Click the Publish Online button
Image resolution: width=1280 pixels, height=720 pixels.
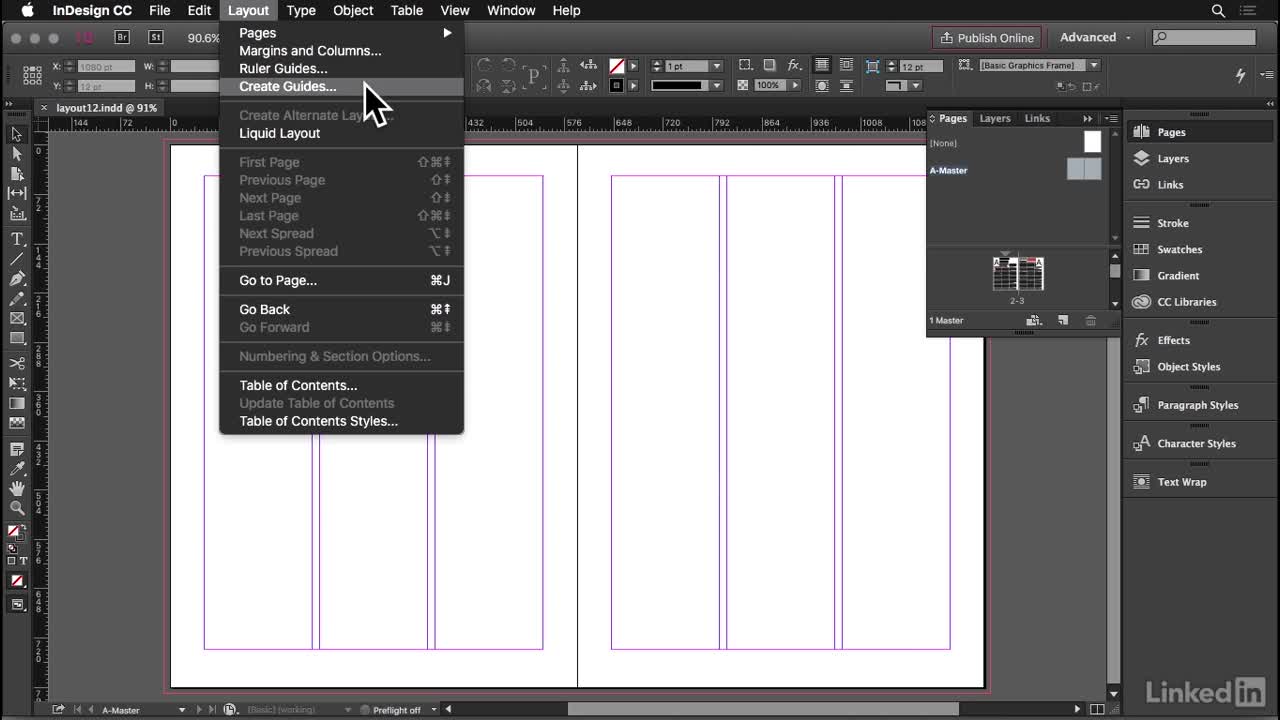987,37
